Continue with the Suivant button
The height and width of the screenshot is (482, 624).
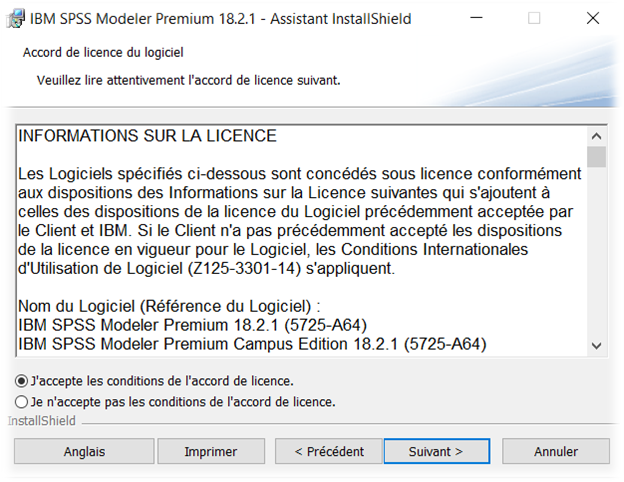pyautogui.click(x=436, y=451)
